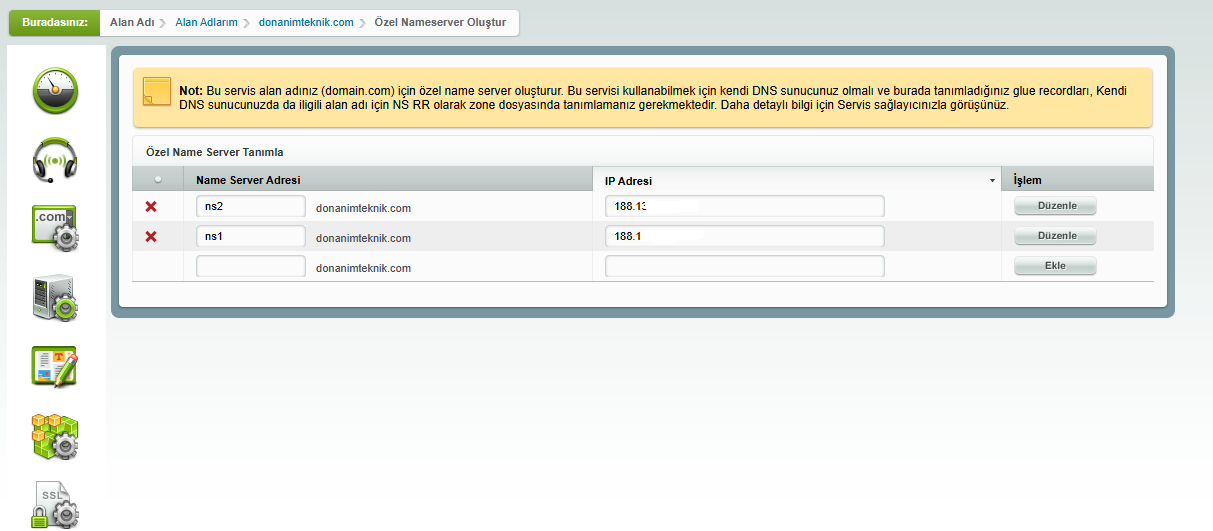The height and width of the screenshot is (531, 1213).
Task: Open the website builder icon in sidebar
Action: tap(56, 367)
